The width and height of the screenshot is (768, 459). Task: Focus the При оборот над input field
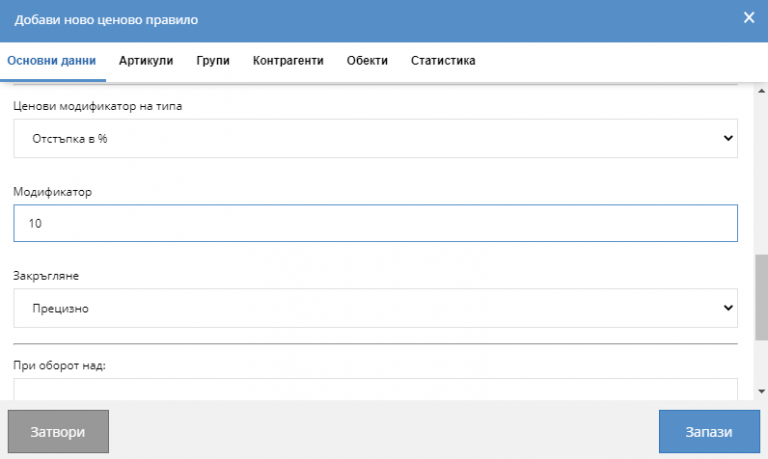tap(375, 389)
